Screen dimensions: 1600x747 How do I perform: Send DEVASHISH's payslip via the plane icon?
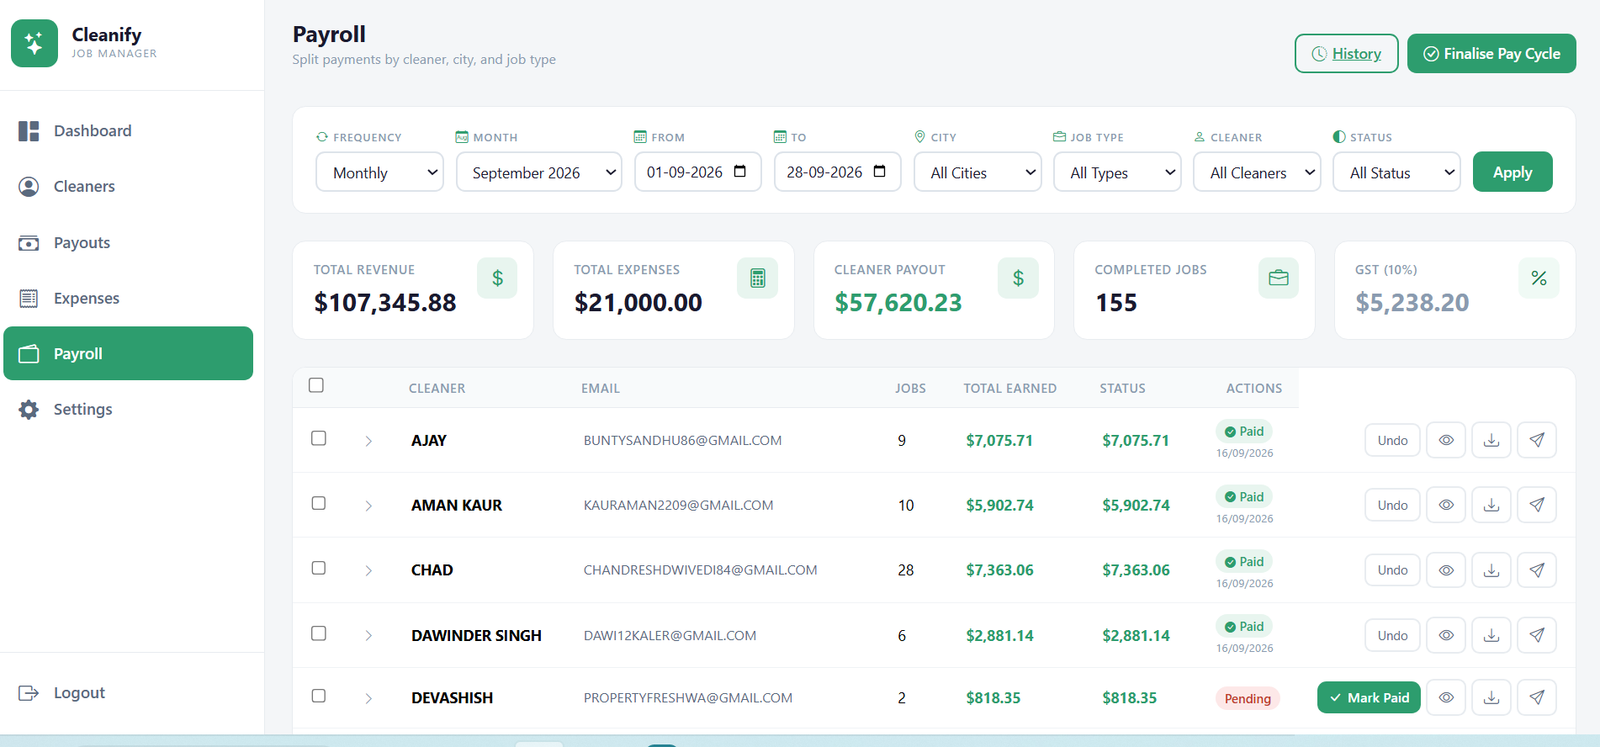click(x=1537, y=697)
